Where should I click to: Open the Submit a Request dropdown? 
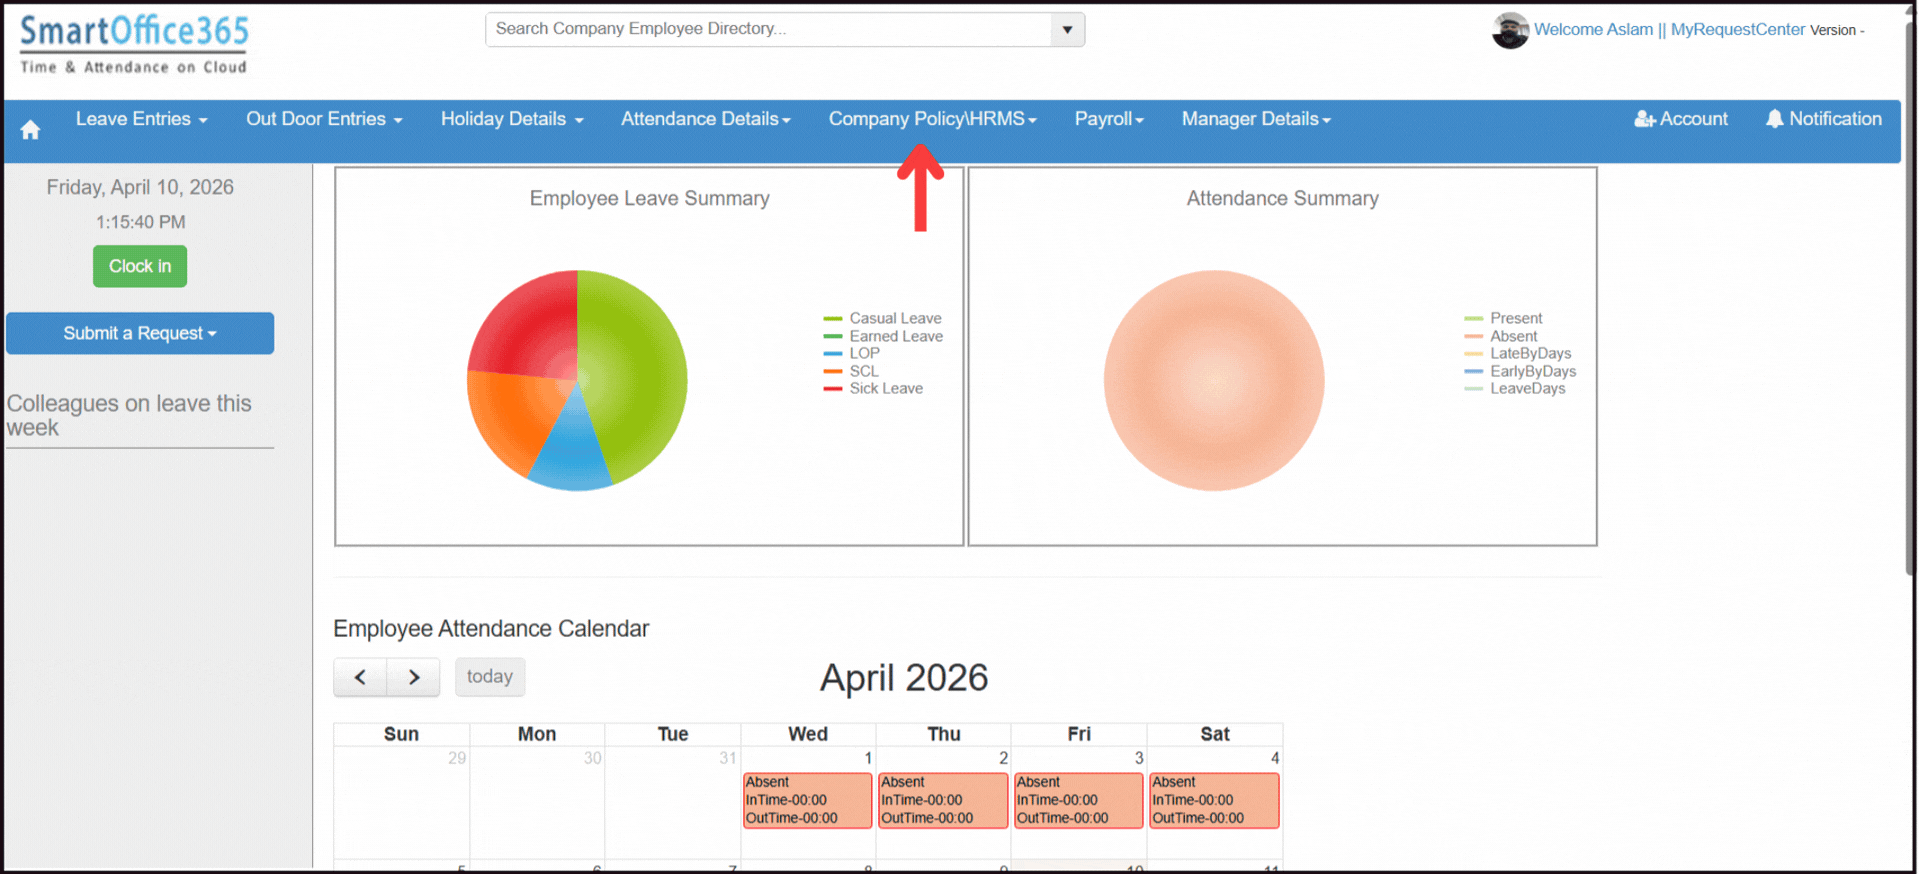pos(140,333)
